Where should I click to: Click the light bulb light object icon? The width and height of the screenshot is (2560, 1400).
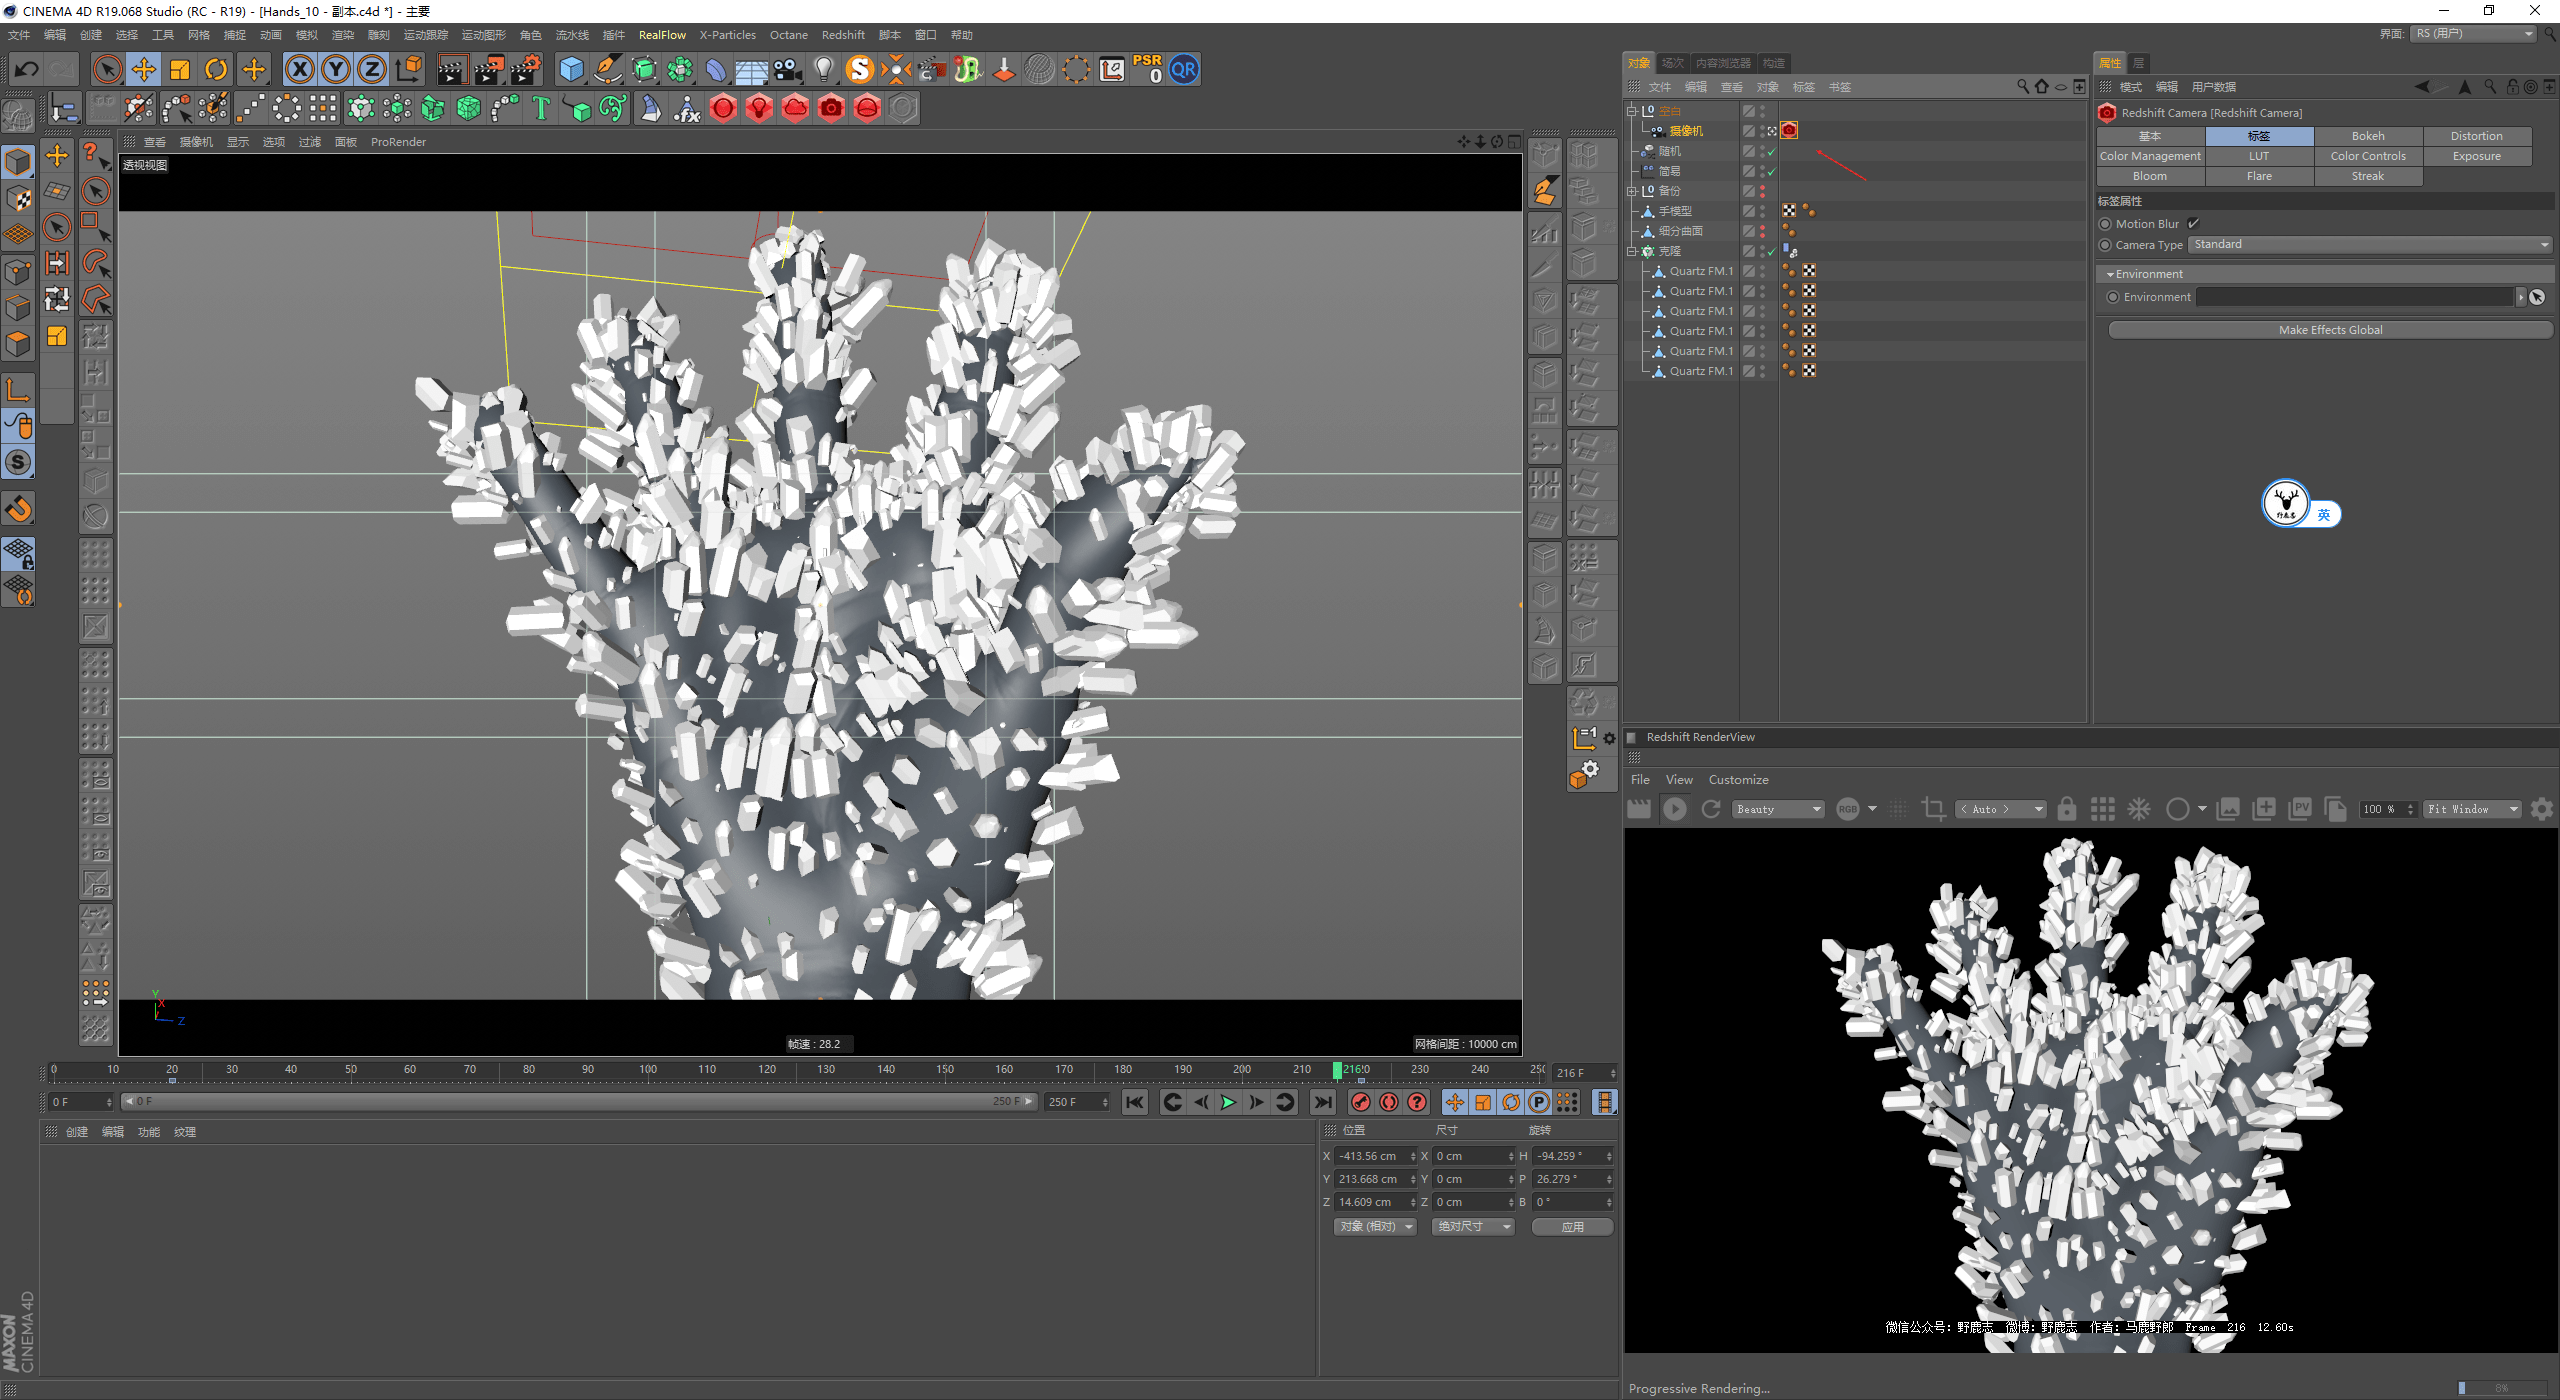click(823, 69)
